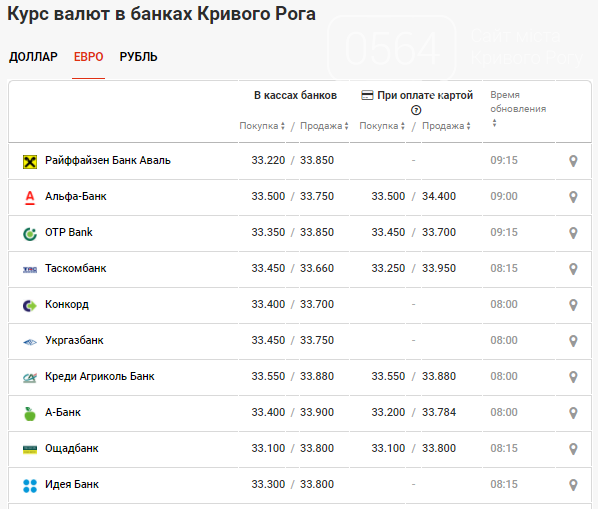Image resolution: width=598 pixels, height=509 pixels.
Task: Show OTP Bank location pin
Action: pos(573,233)
